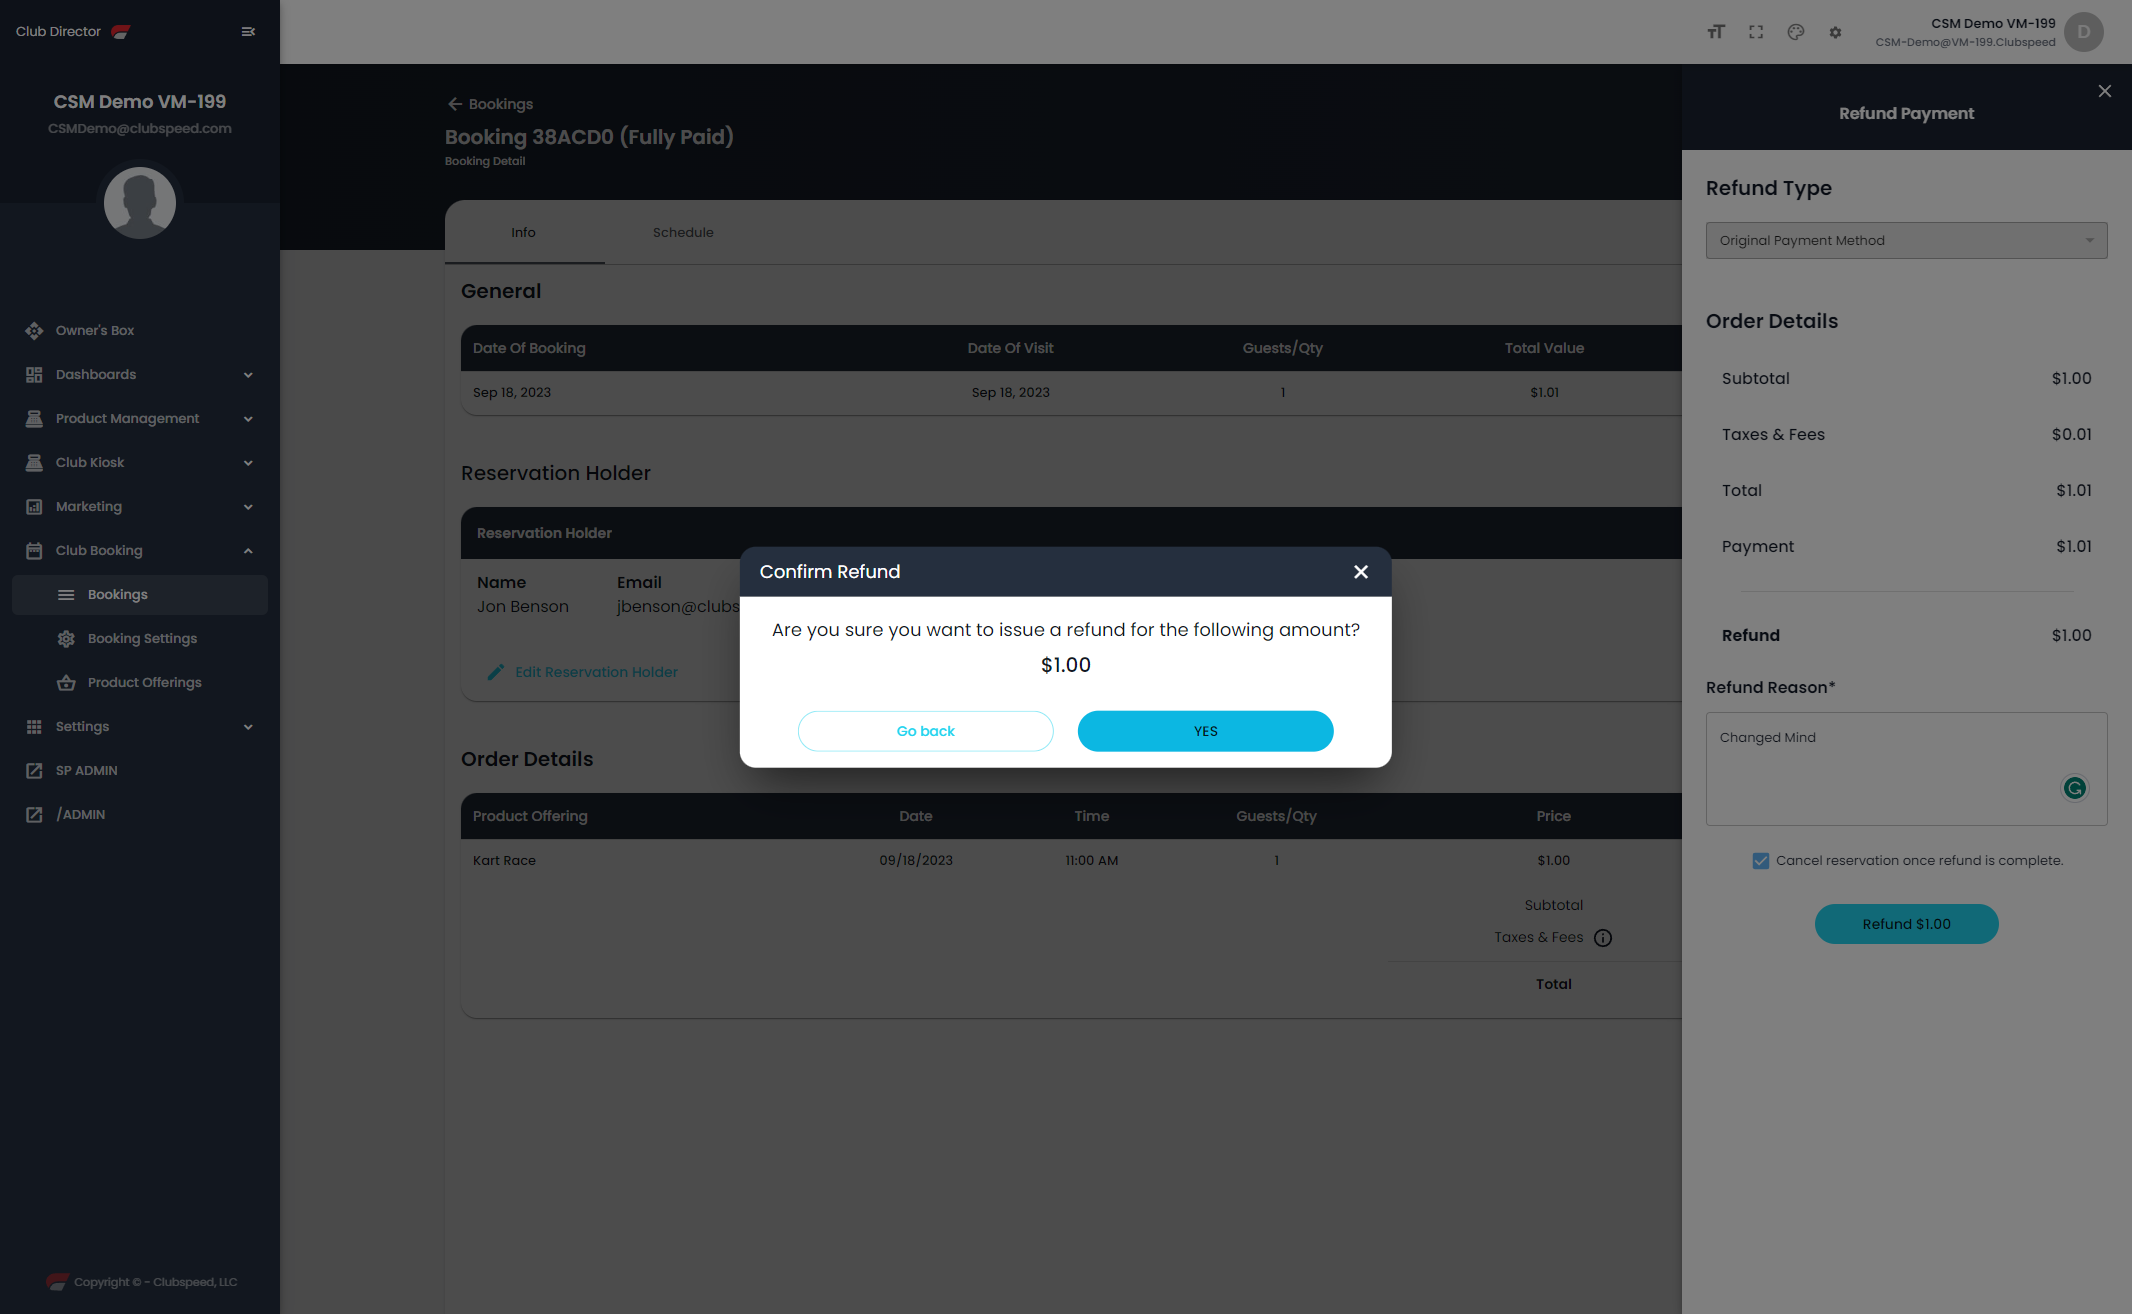
Task: Expand the Dashboards menu chevron
Action: 248,375
